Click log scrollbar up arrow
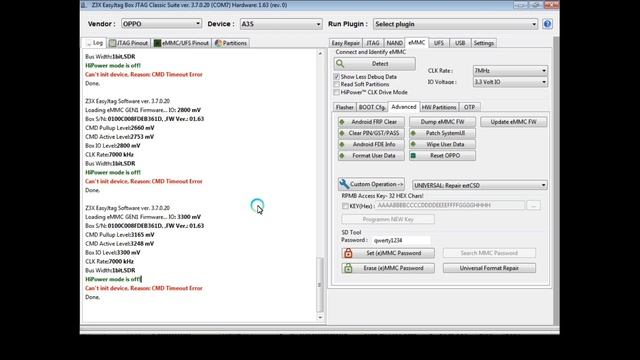640x360 pixels. (x=320, y=53)
